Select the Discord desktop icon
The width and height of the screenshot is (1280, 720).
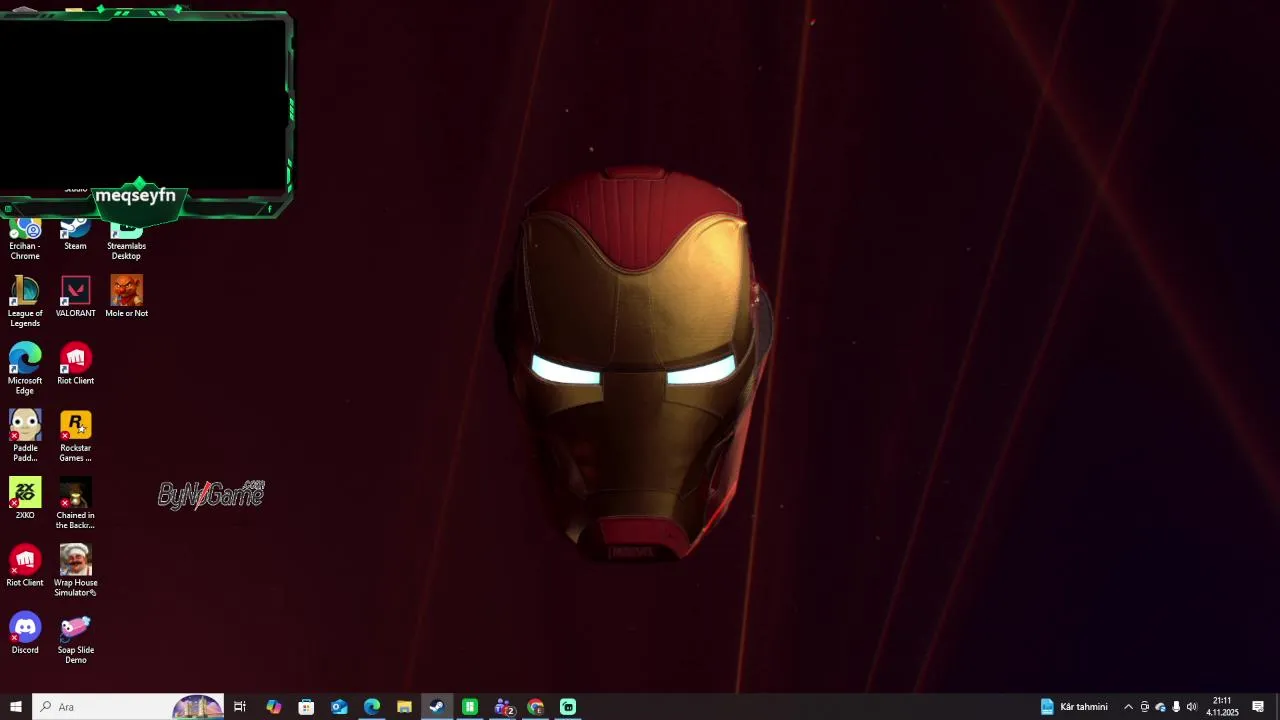tap(25, 633)
